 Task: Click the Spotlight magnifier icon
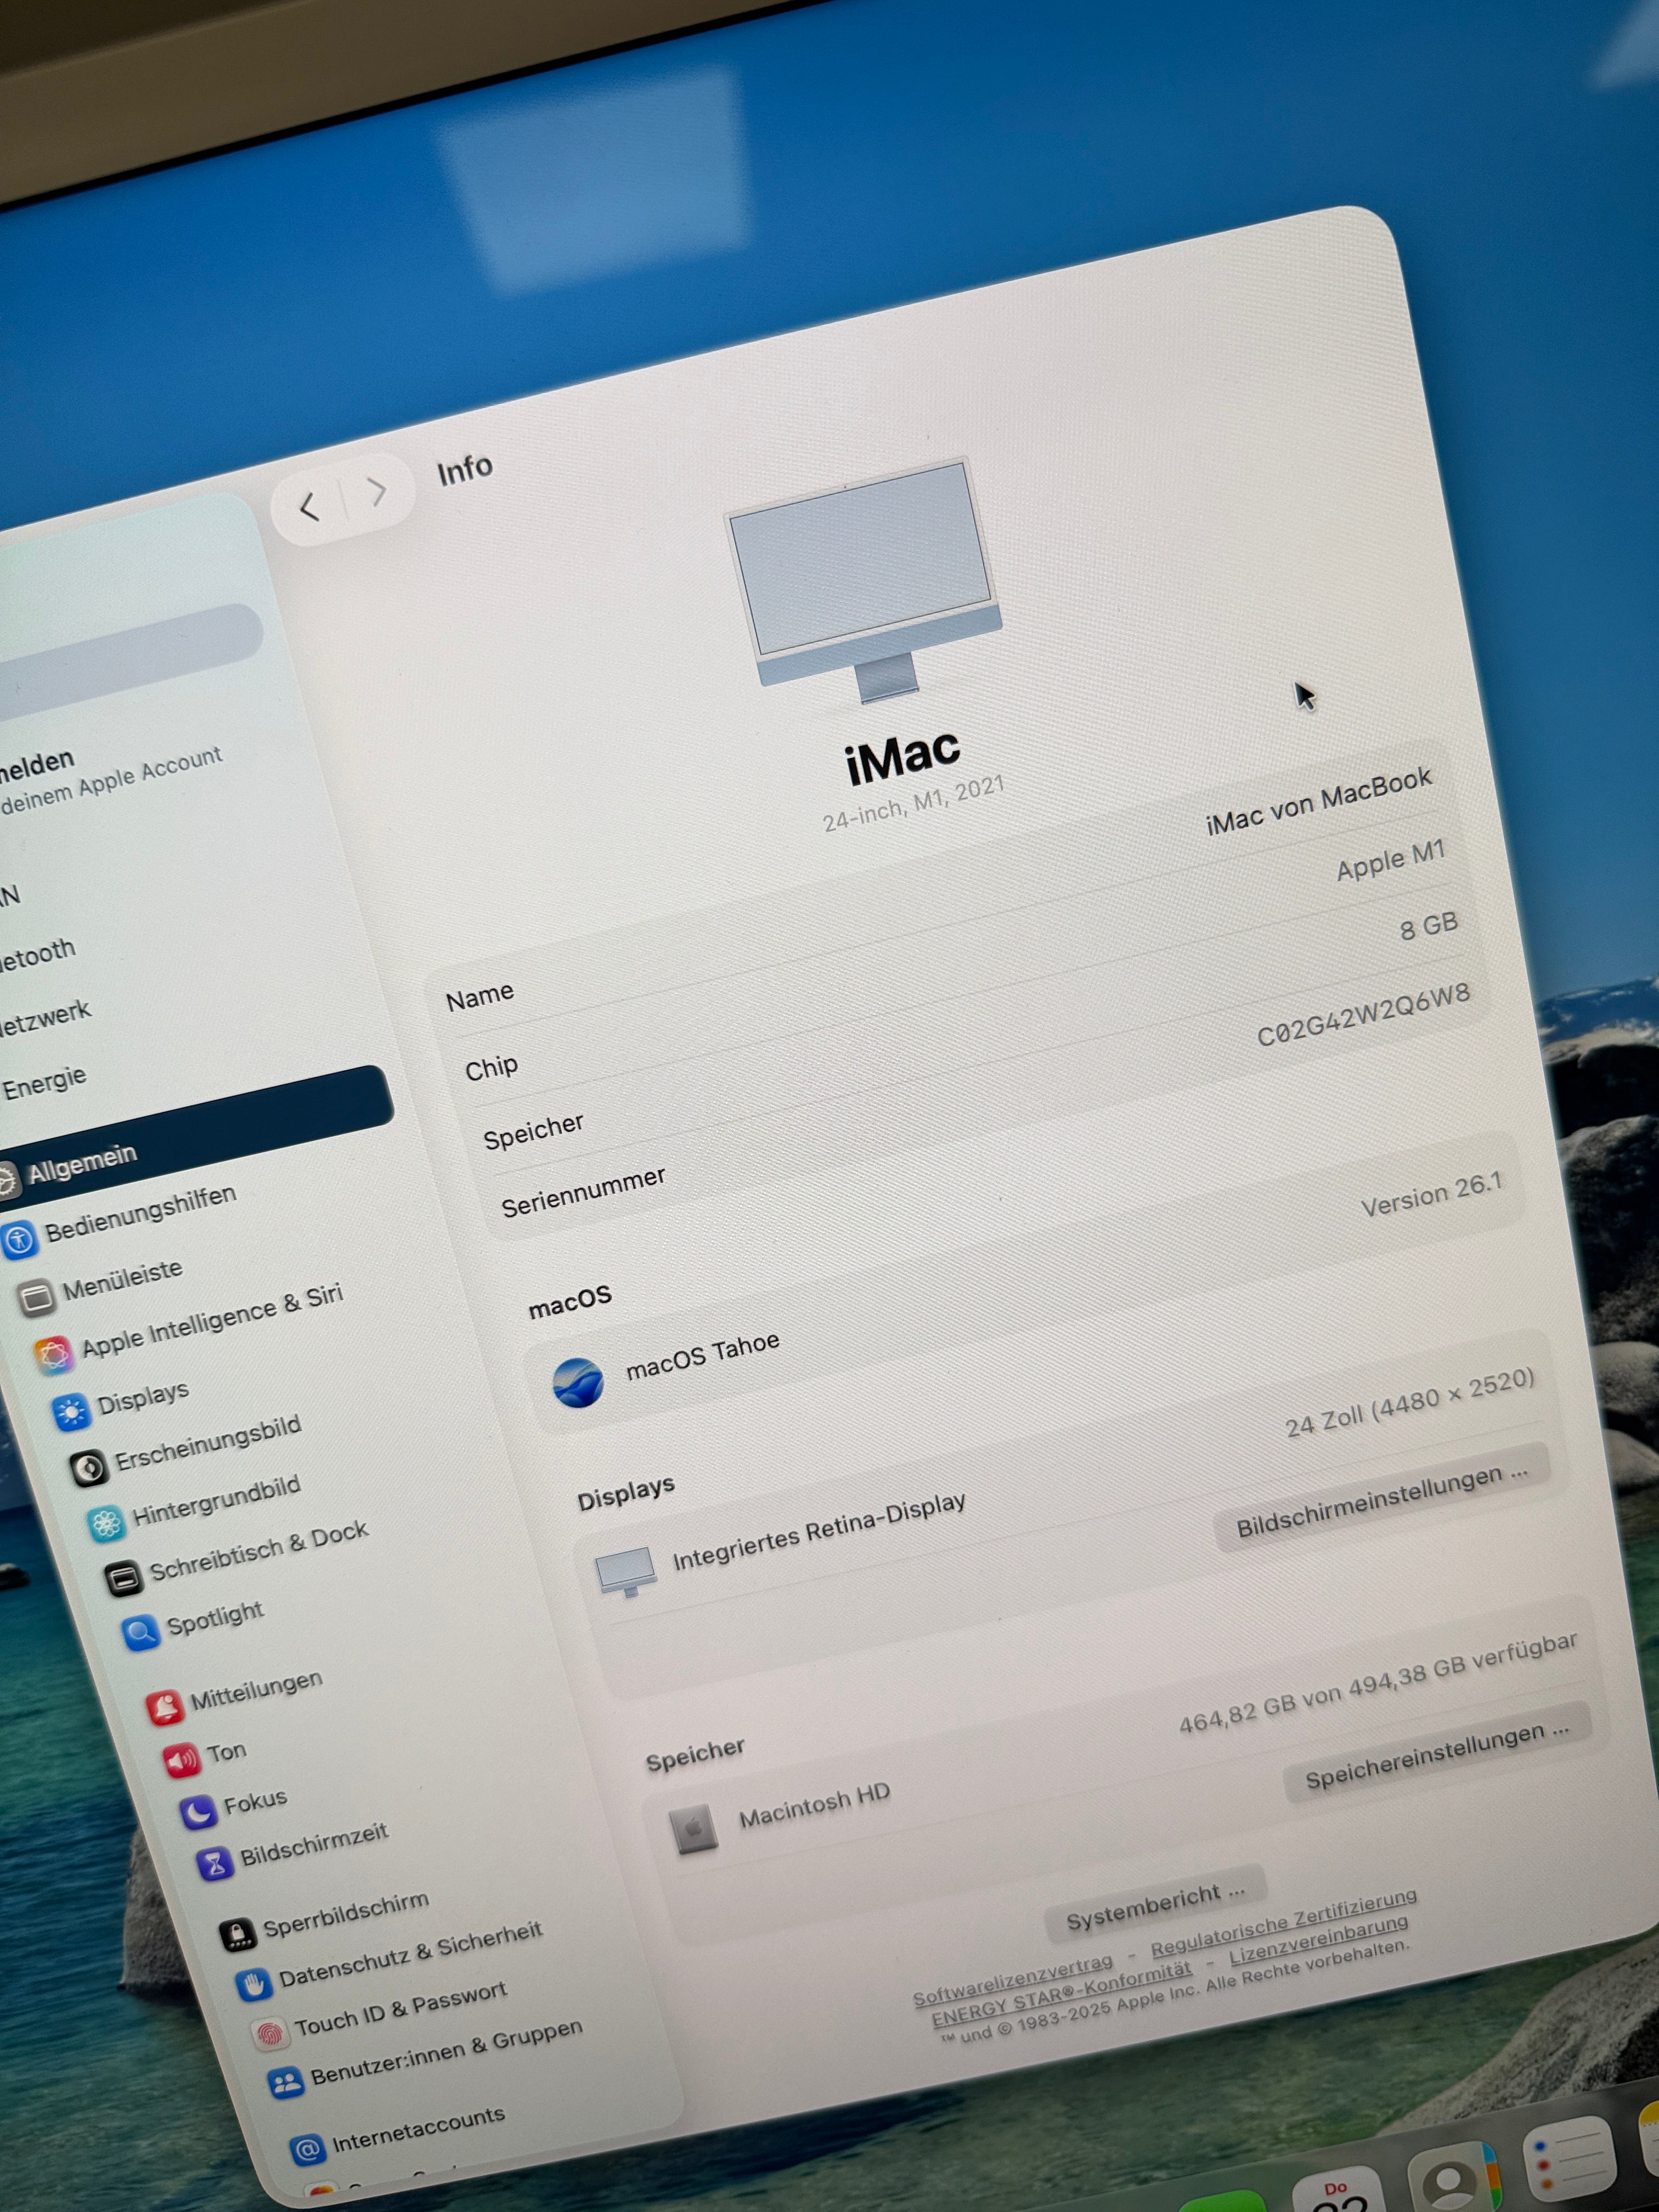(x=141, y=1633)
